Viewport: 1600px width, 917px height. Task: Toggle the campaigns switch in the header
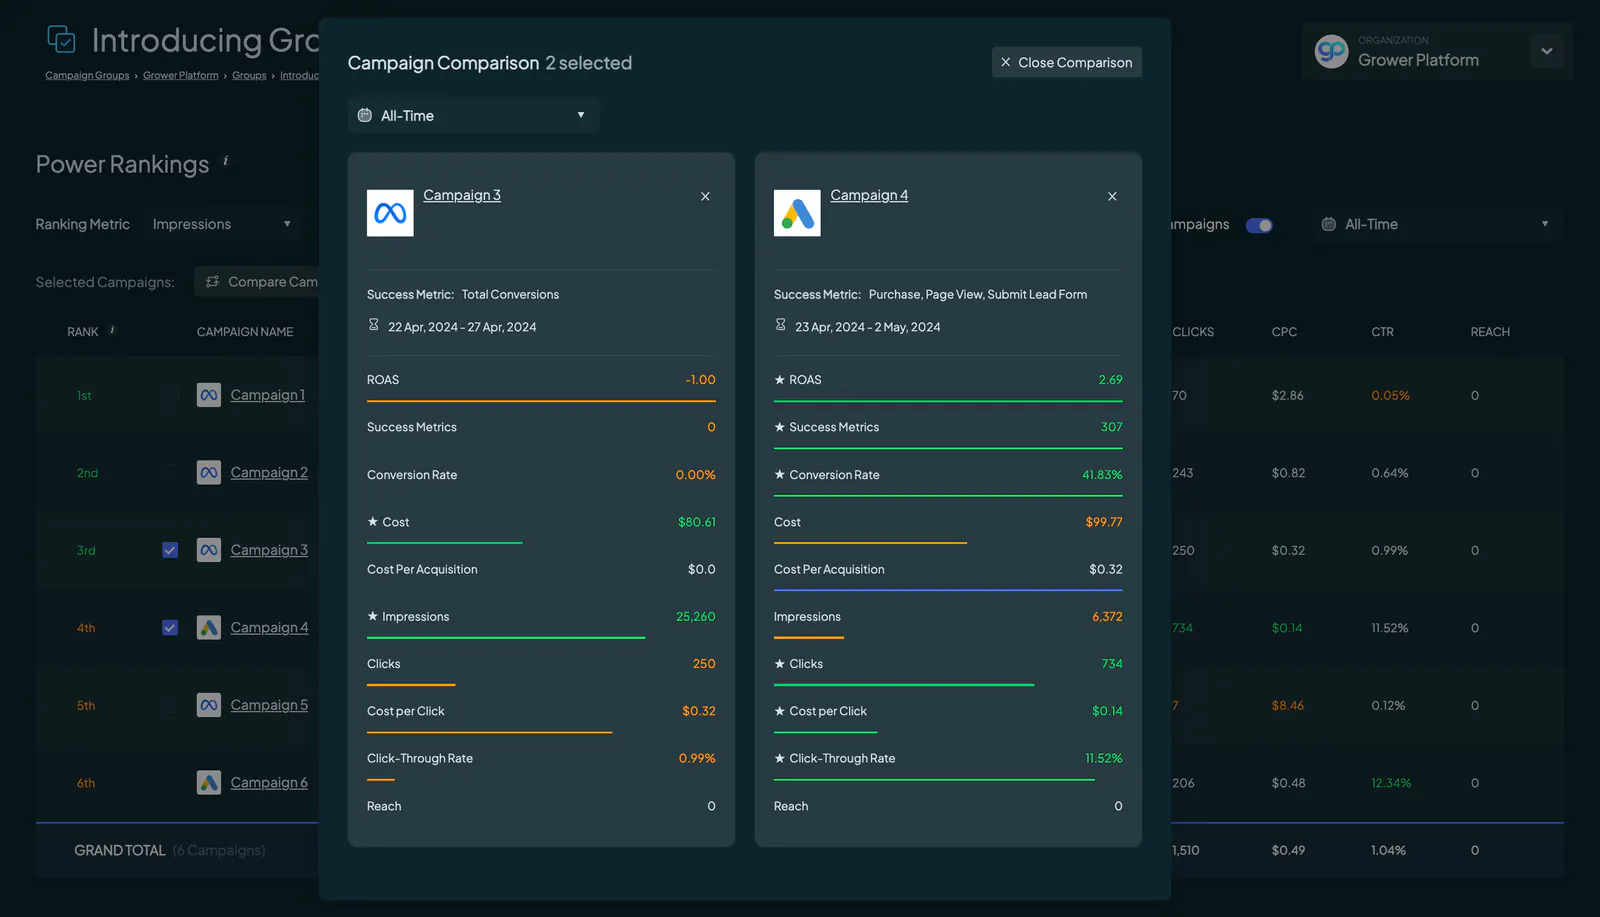[1259, 225]
